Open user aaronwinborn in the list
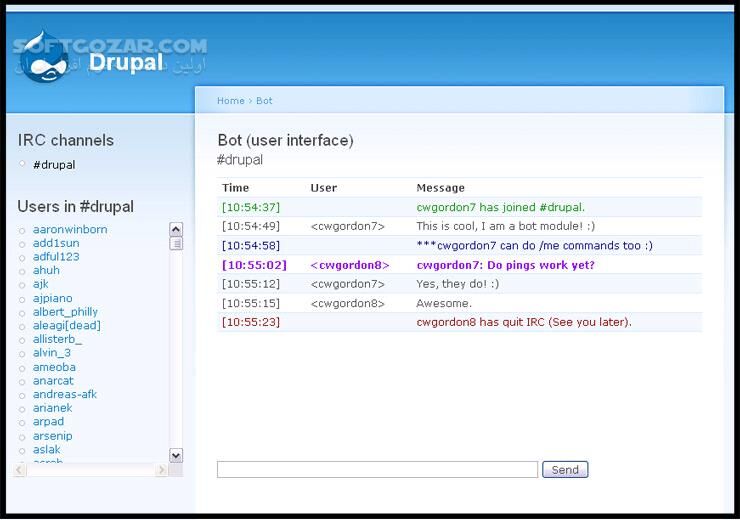 pyautogui.click(x=70, y=230)
